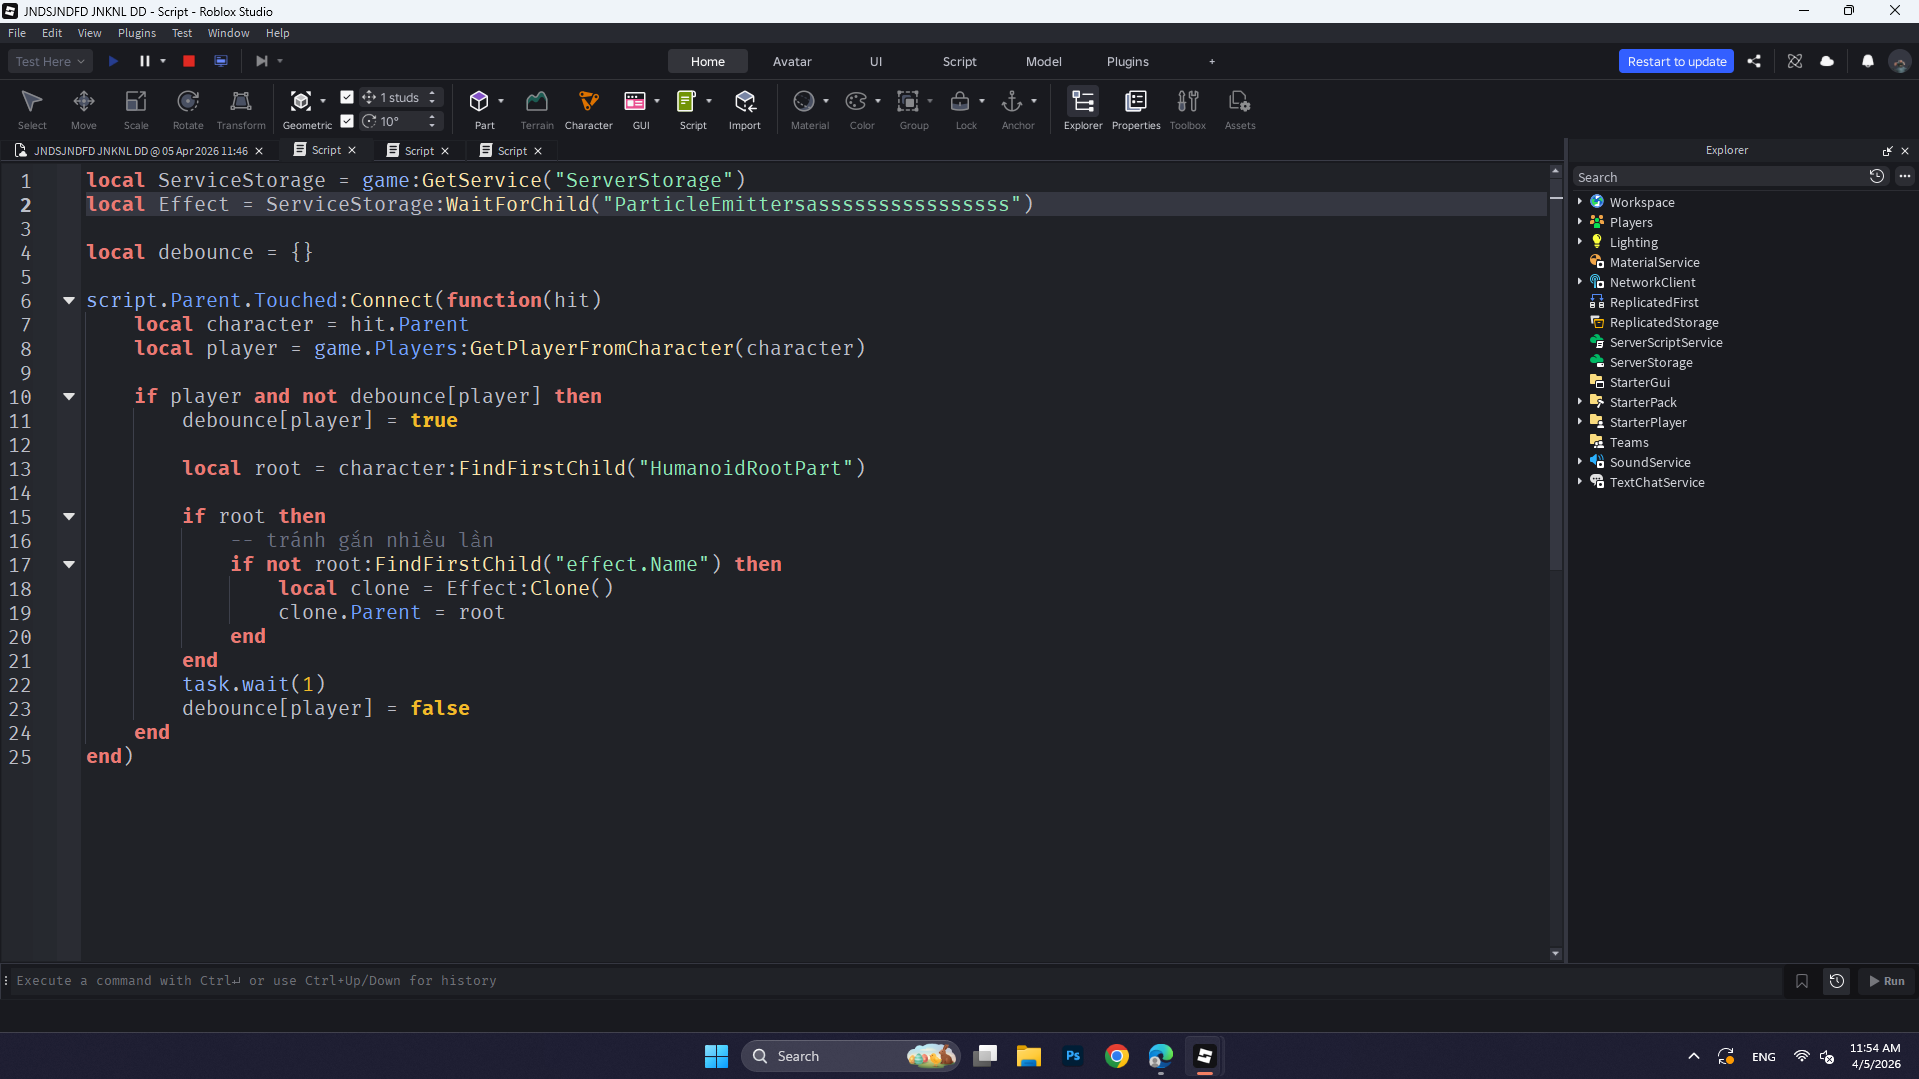Select the Move tool
The image size is (1919, 1079).
coord(84,102)
